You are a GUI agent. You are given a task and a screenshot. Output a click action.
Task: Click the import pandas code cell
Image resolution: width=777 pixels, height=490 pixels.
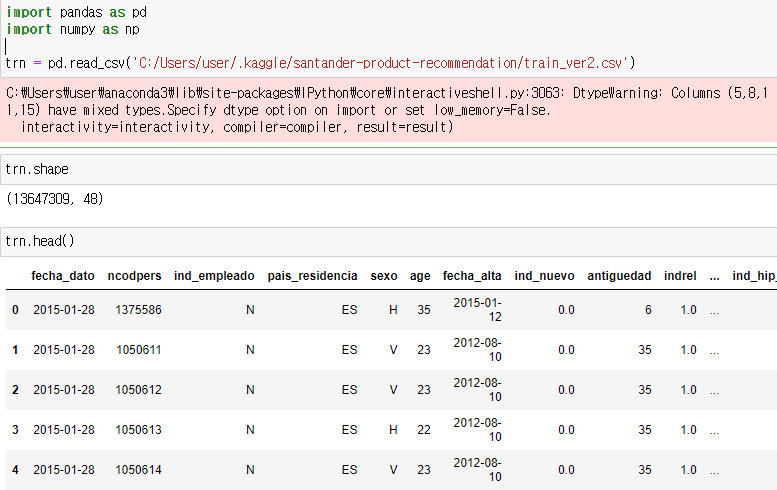pyautogui.click(x=388, y=38)
